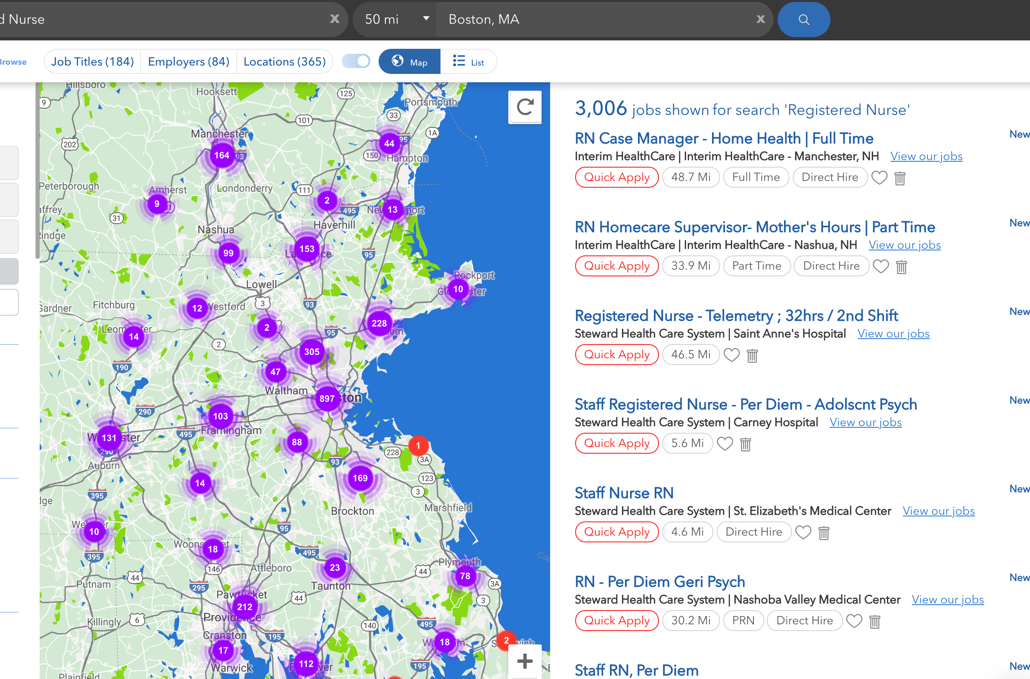
Task: View our jobs for Saint Anne's Hospital
Action: click(x=893, y=334)
